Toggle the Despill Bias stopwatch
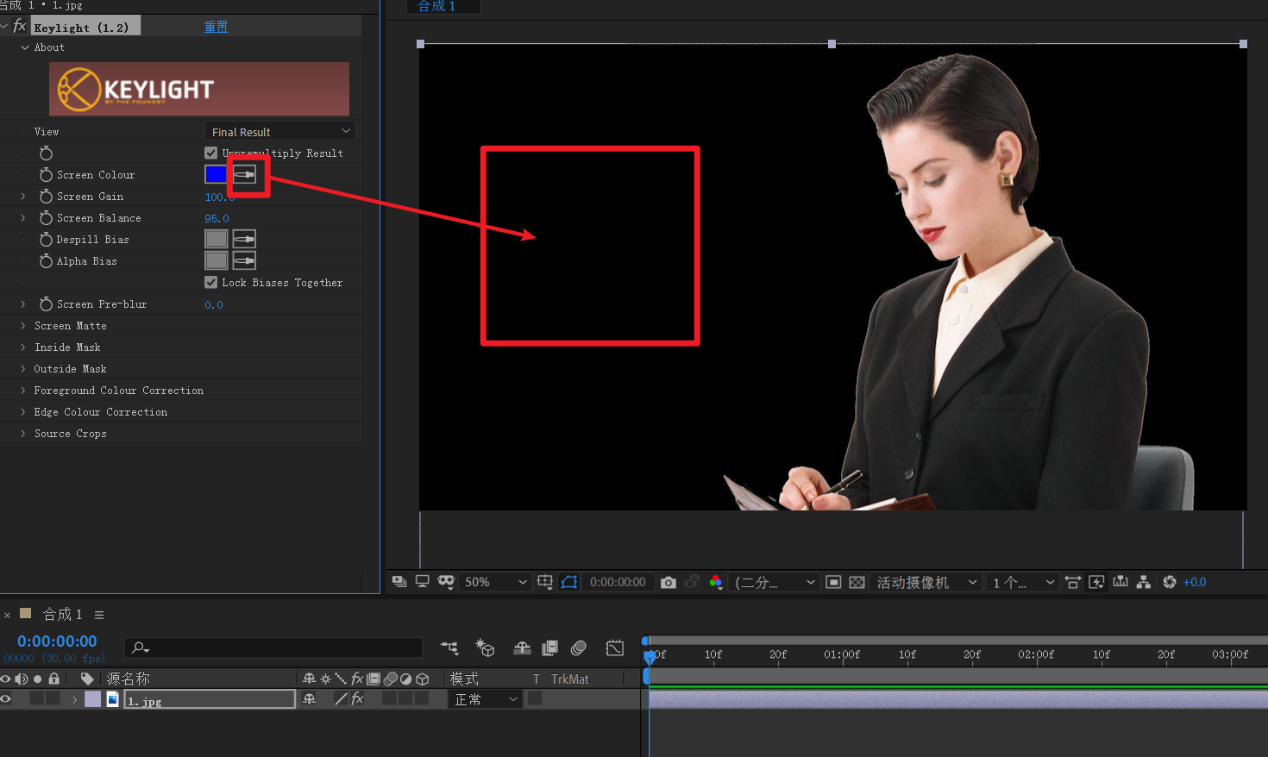The width and height of the screenshot is (1268, 757). [x=46, y=240]
